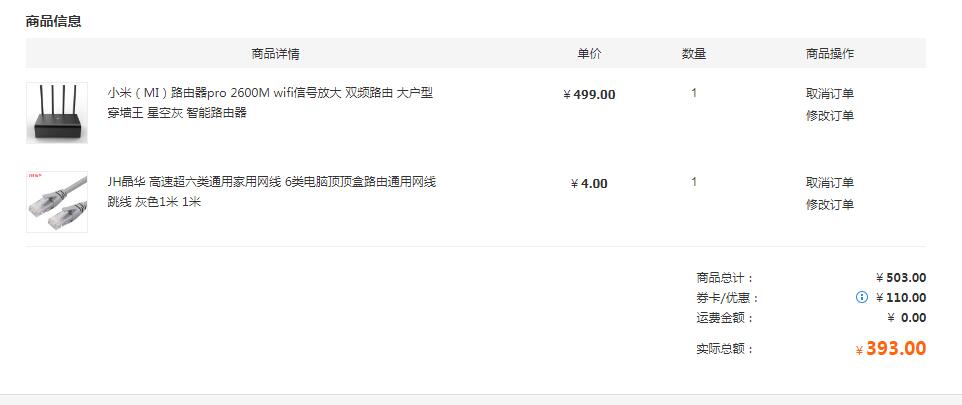The height and width of the screenshot is (405, 962).
Task: Open the Xiaomi router product thumbnail
Action: pyautogui.click(x=57, y=113)
